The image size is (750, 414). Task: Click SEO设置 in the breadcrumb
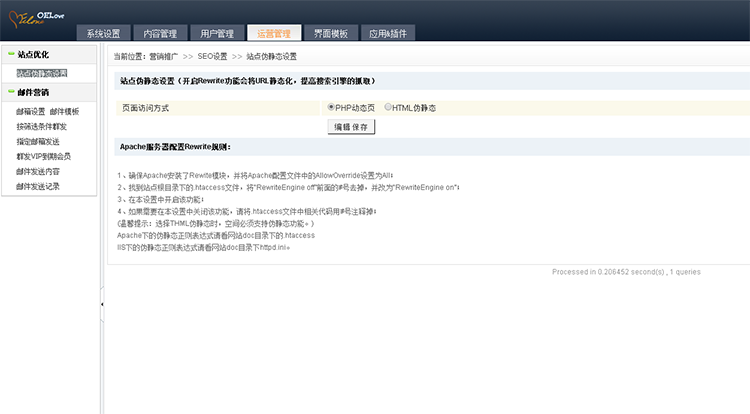point(212,56)
